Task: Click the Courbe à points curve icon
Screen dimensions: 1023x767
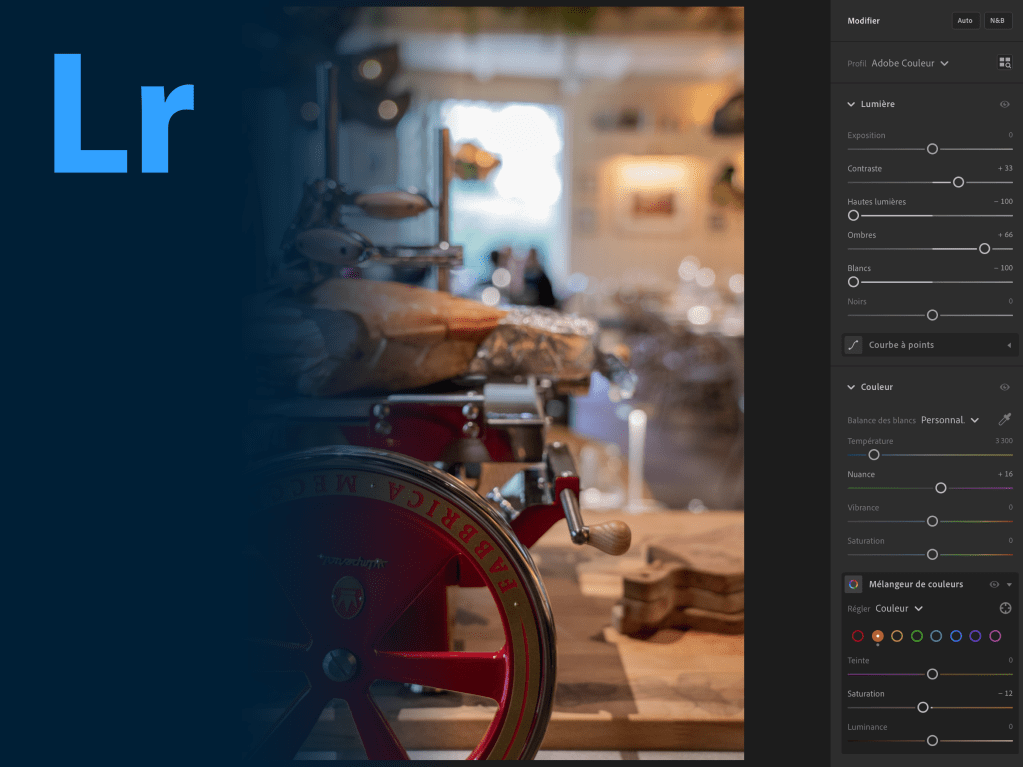Action: click(x=853, y=345)
